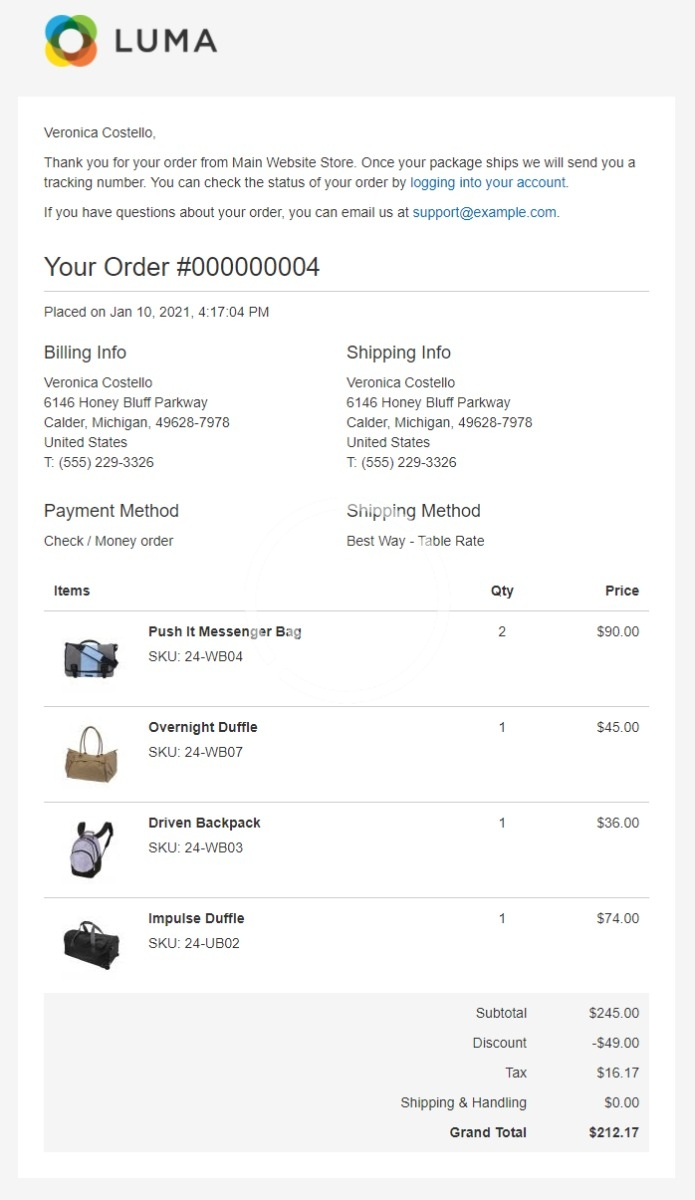Open the logging into your account link
This screenshot has width=695, height=1200.
coord(488,183)
